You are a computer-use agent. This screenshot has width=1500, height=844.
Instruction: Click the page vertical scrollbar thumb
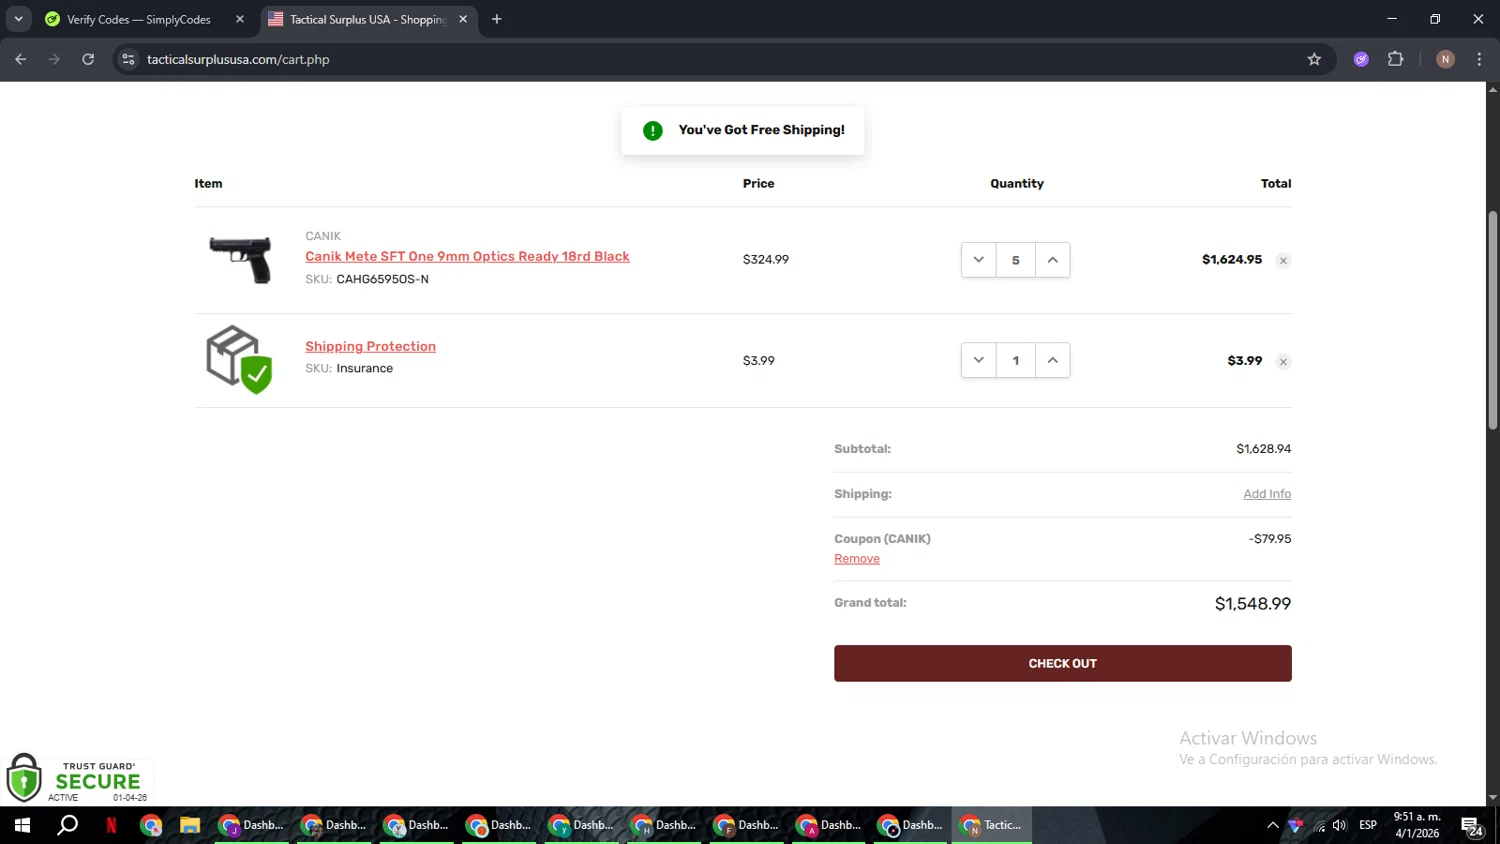(1492, 320)
